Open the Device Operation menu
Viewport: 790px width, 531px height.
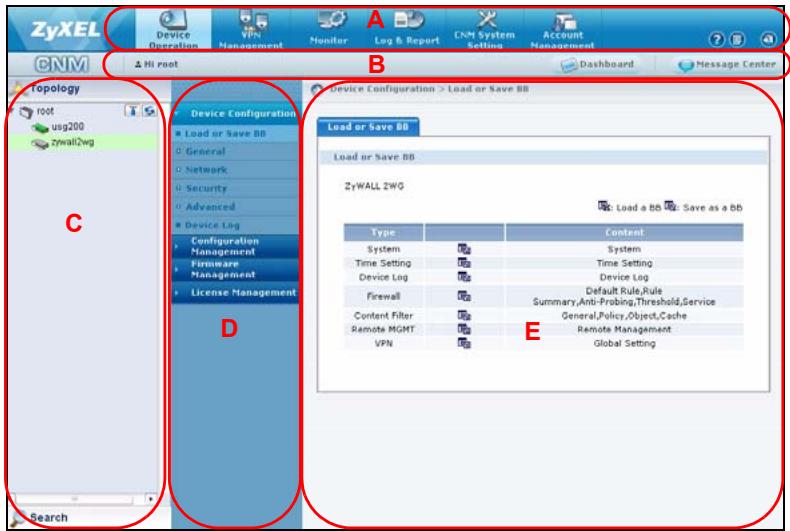tap(173, 29)
